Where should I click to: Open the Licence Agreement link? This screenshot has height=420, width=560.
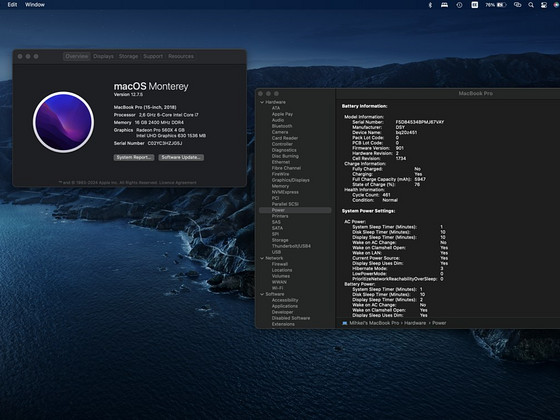(178, 182)
